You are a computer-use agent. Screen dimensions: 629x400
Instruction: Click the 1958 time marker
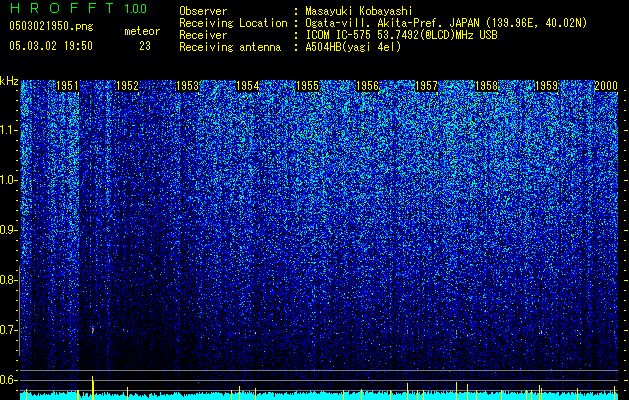tap(487, 86)
